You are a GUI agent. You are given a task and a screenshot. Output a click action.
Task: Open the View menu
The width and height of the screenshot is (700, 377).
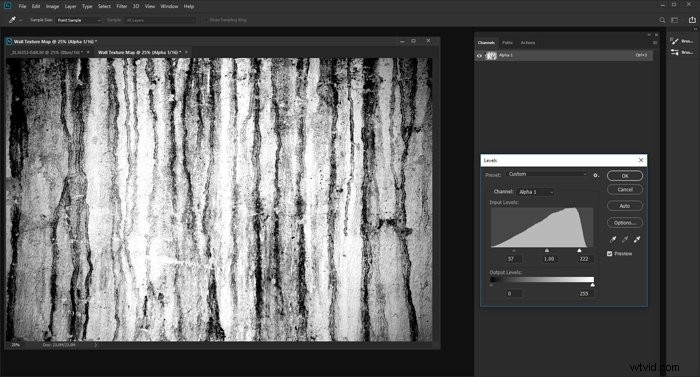[150, 6]
